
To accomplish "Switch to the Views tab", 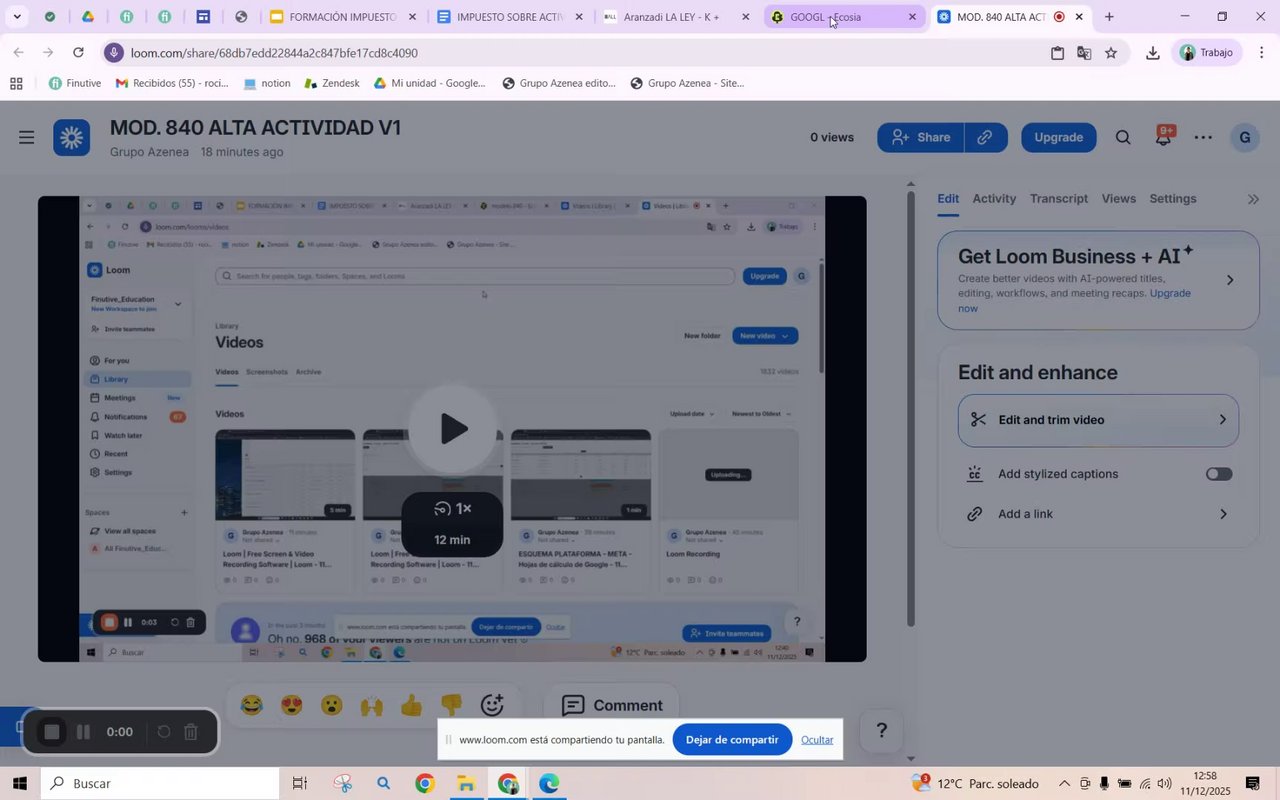I will click(x=1119, y=199).
